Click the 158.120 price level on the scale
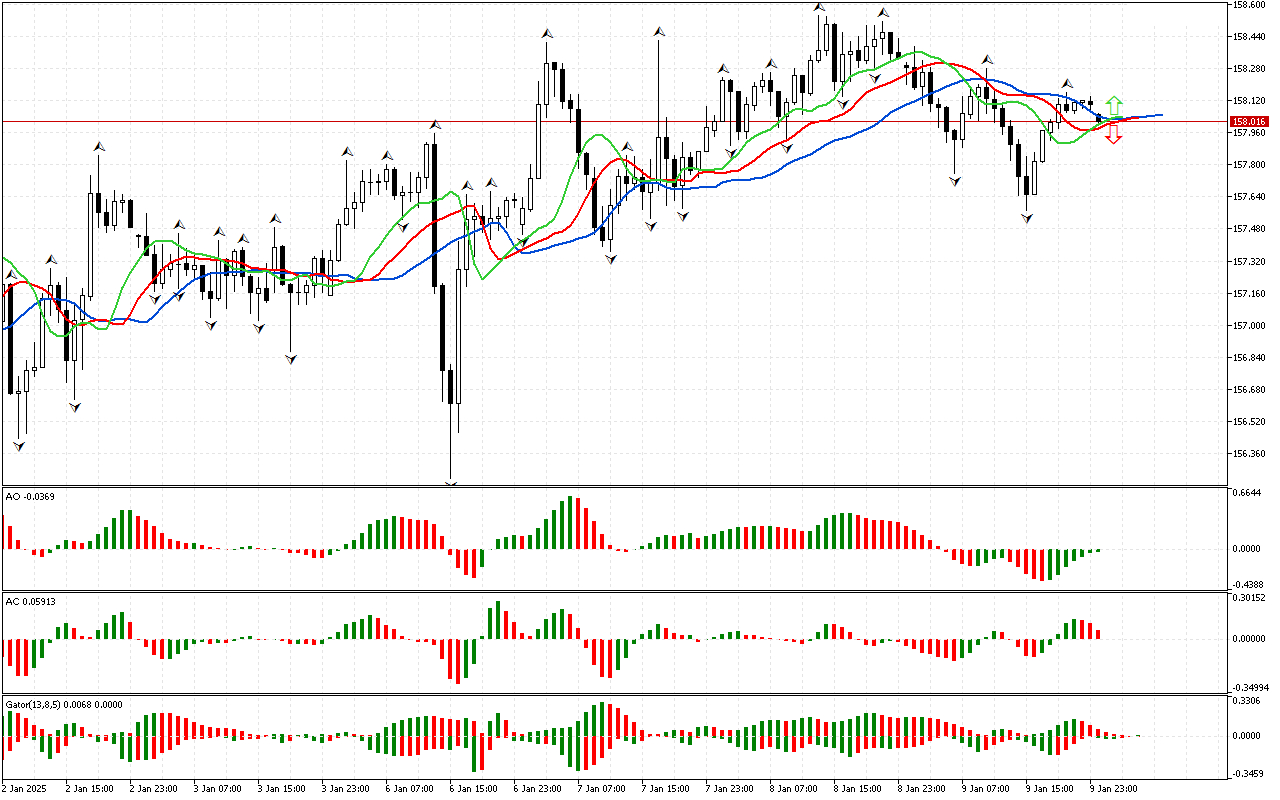The image size is (1280, 800). click(x=1251, y=101)
